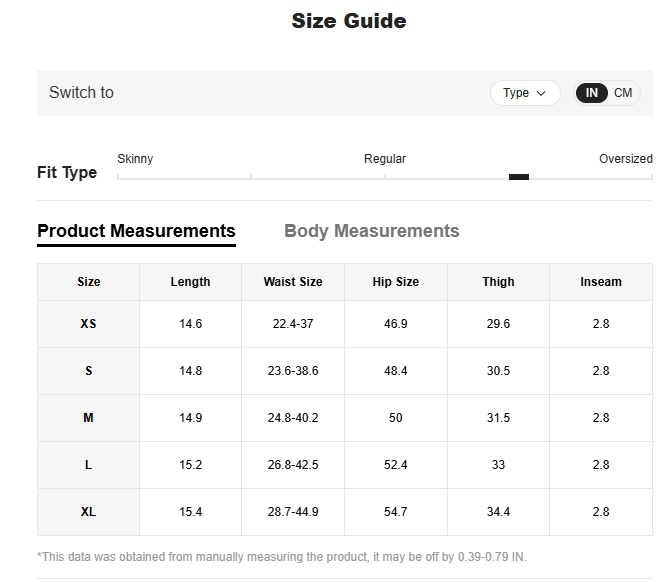The image size is (669, 582).
Task: Click the Oversized fit label
Action: (x=625, y=159)
